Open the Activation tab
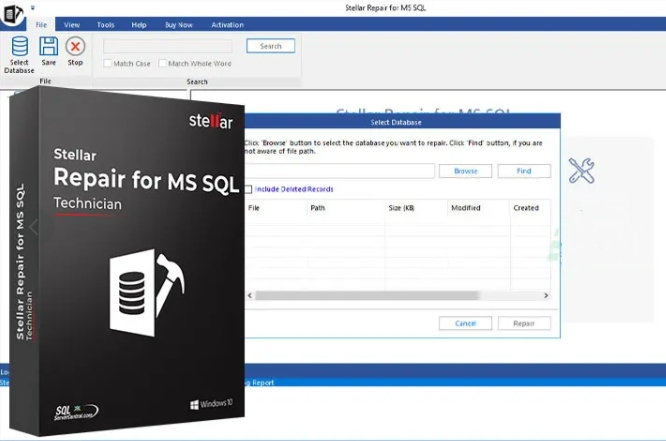 tap(227, 25)
